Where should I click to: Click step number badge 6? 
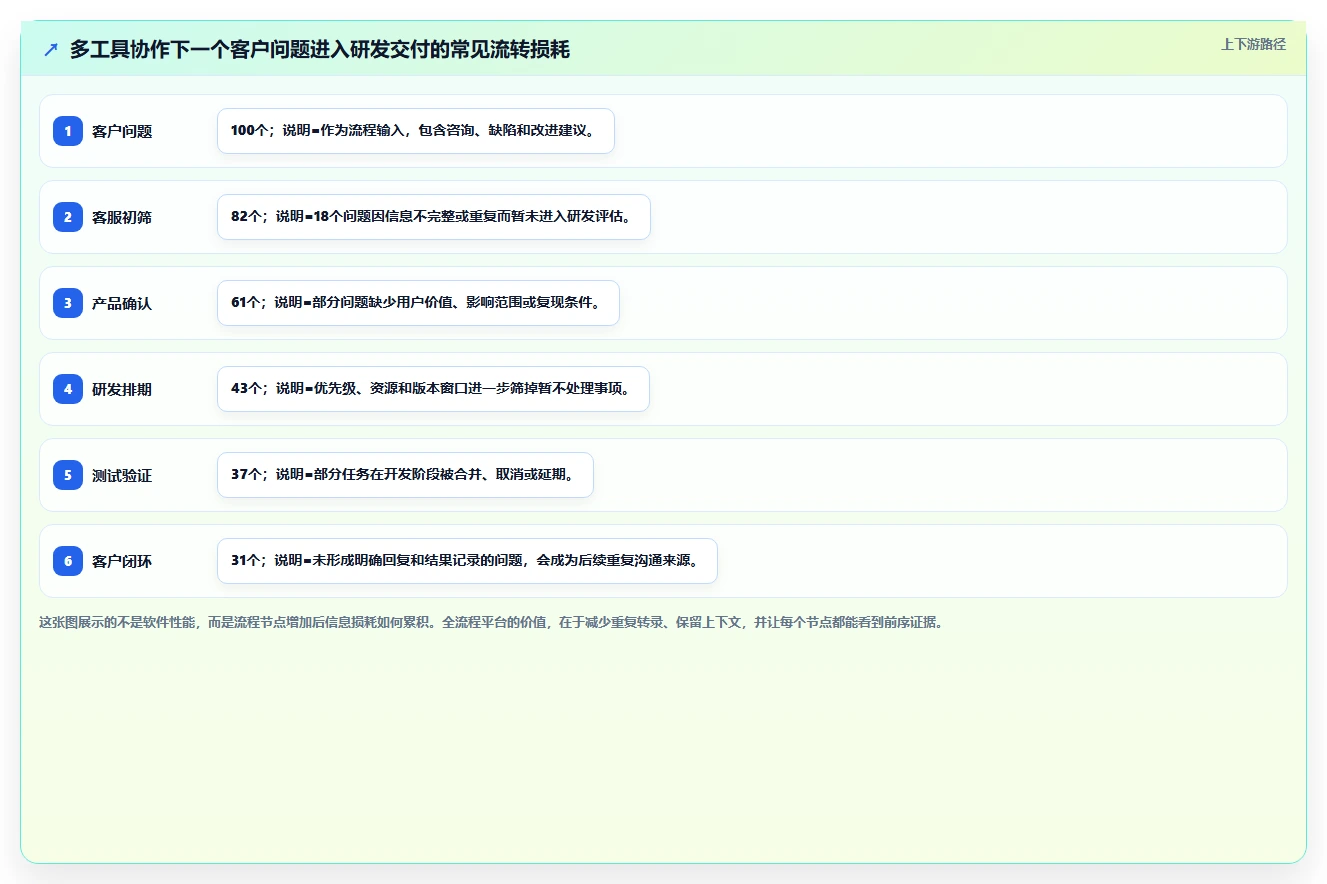[x=68, y=561]
